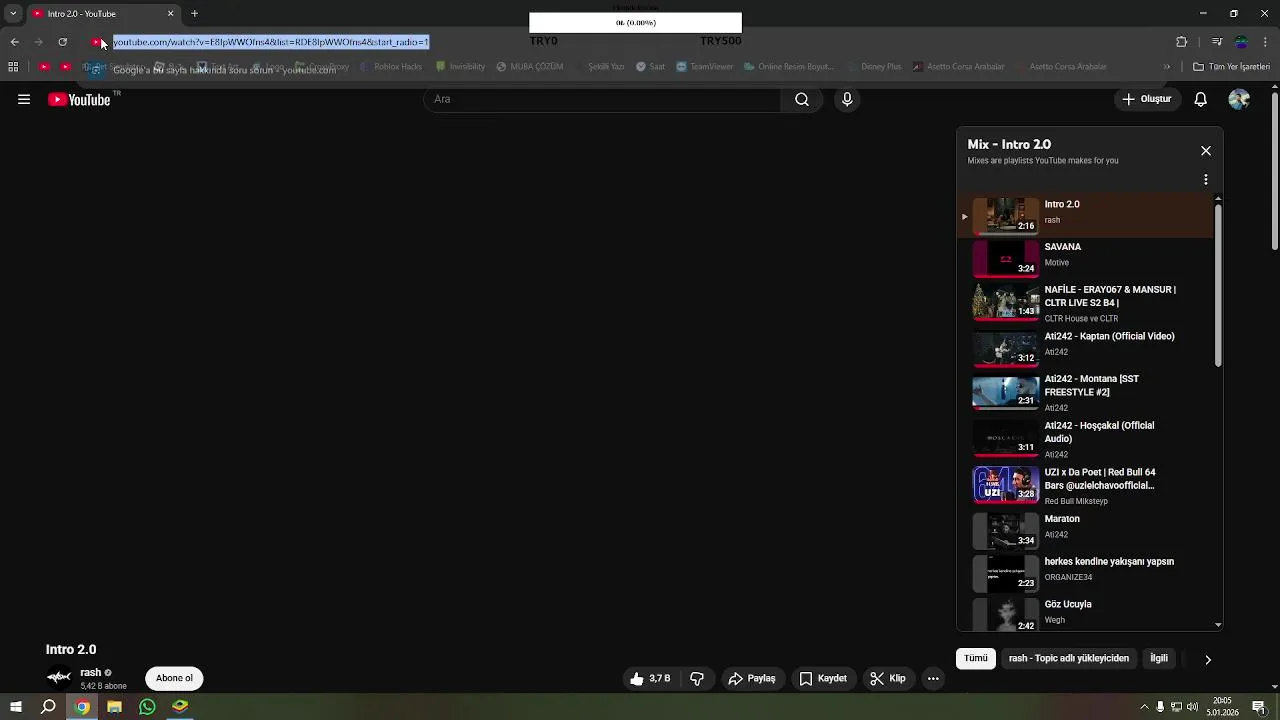Subscribe with the Abone ol button

coord(174,678)
